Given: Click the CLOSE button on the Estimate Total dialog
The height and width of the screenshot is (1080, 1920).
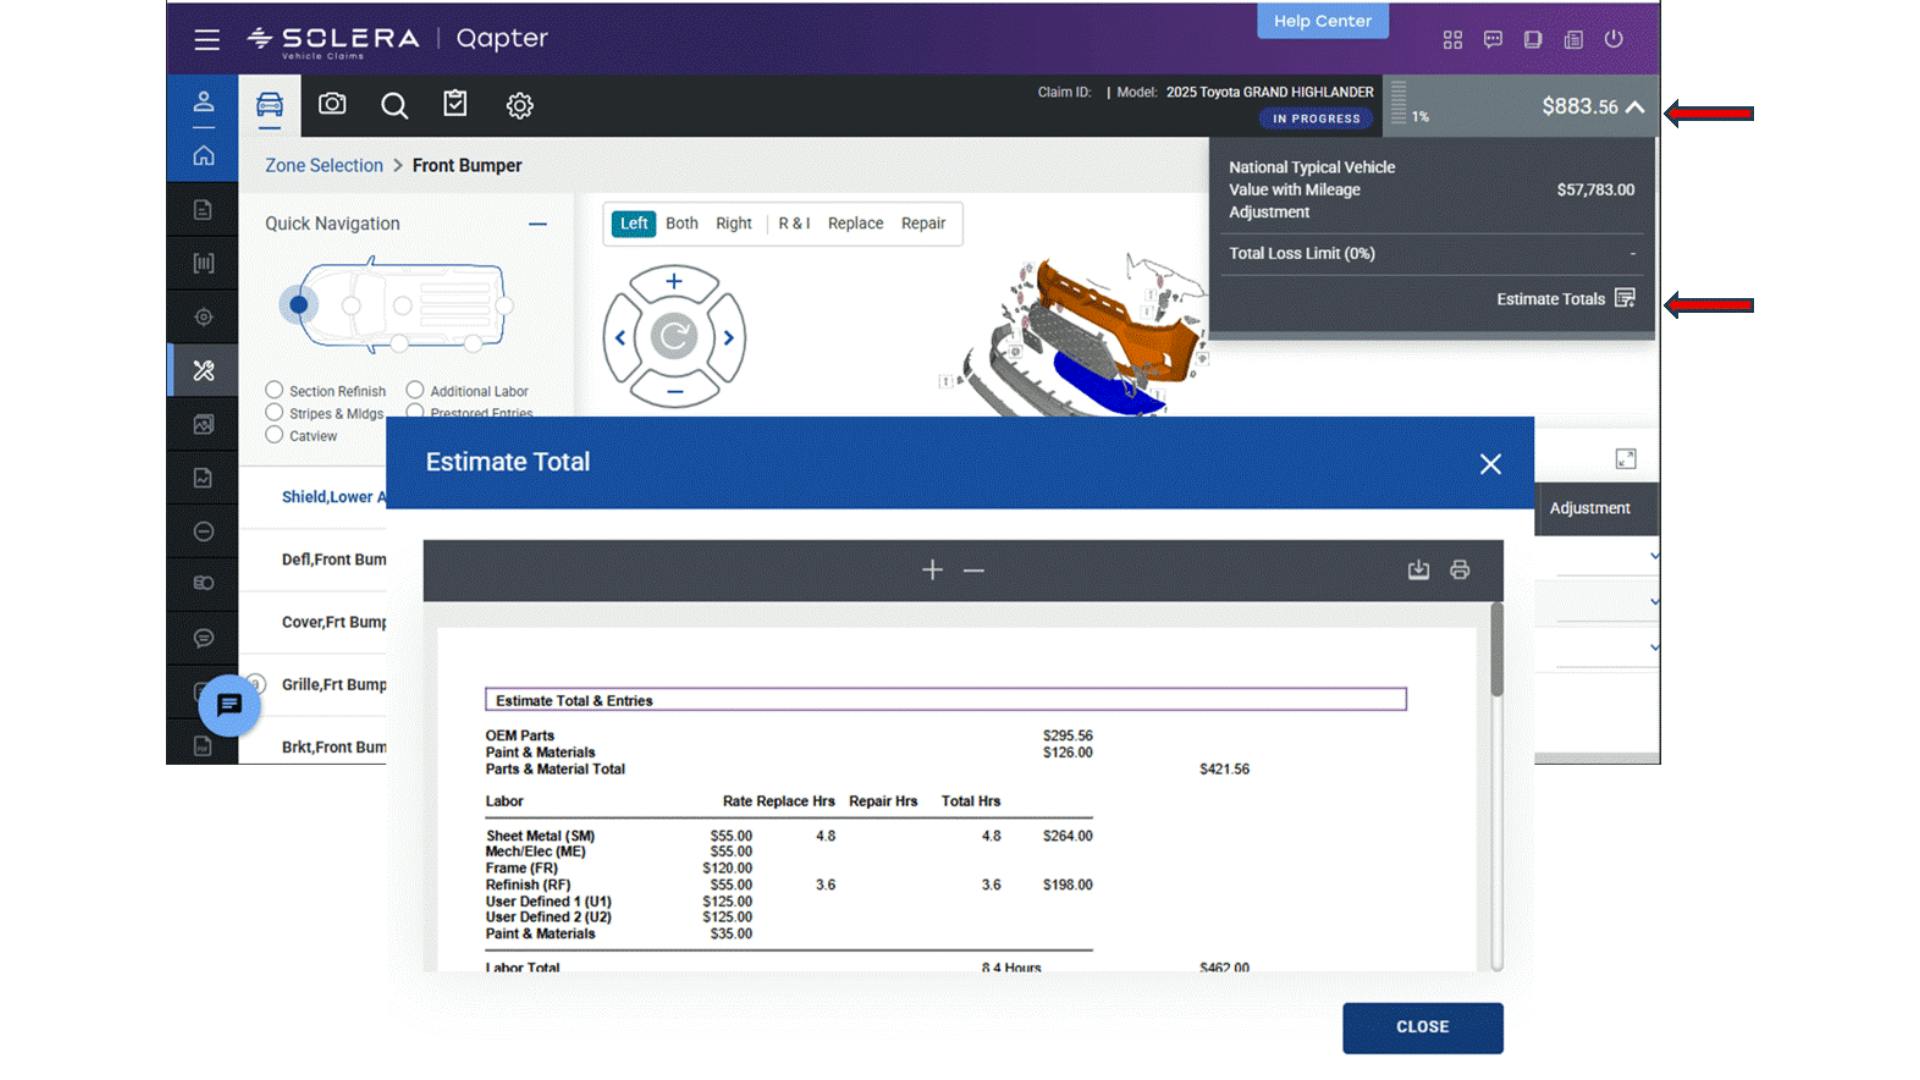Looking at the screenshot, I should (1422, 1026).
